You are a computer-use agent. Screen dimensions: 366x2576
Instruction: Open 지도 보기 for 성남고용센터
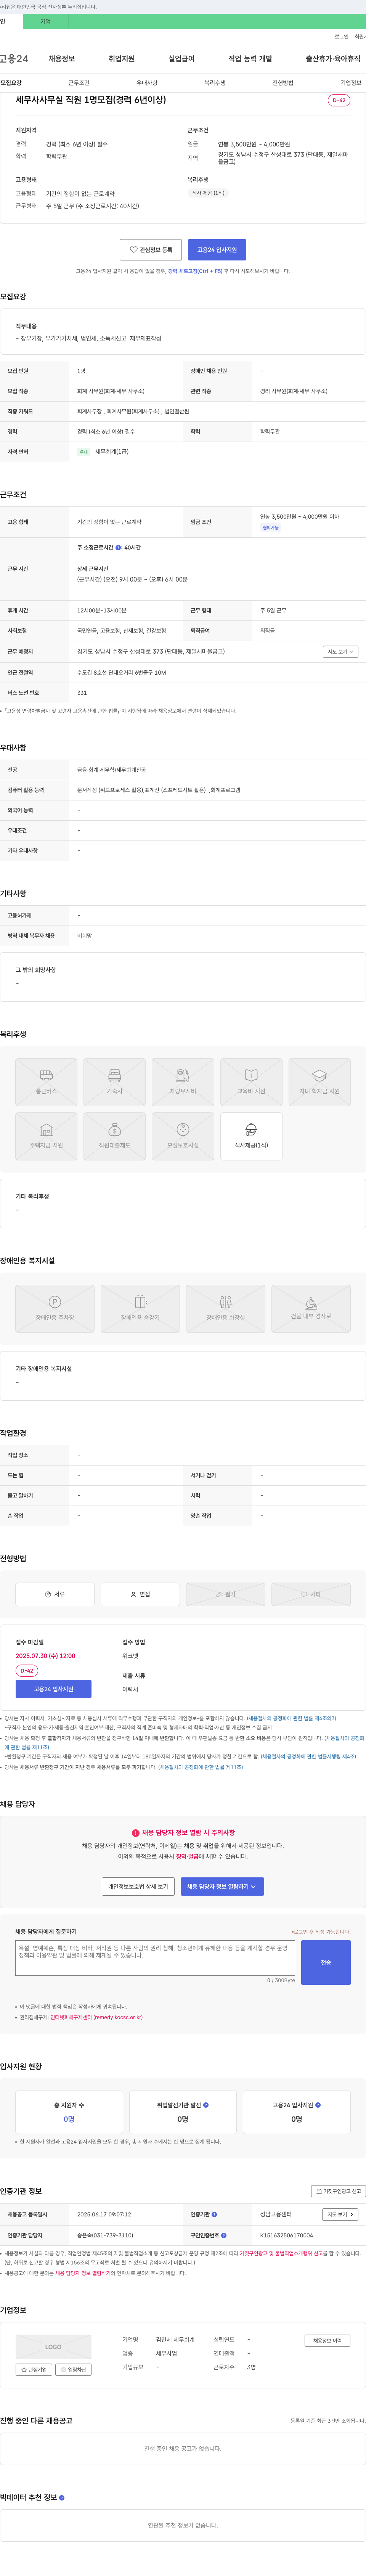(340, 2214)
